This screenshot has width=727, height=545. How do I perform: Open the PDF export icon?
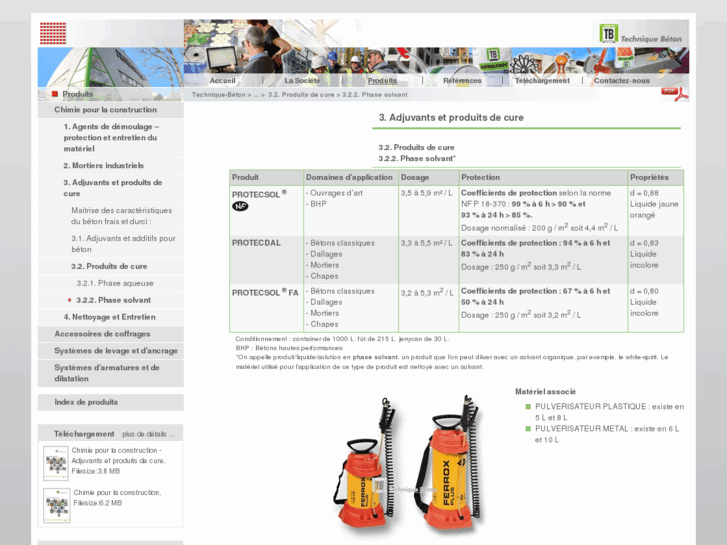click(675, 94)
